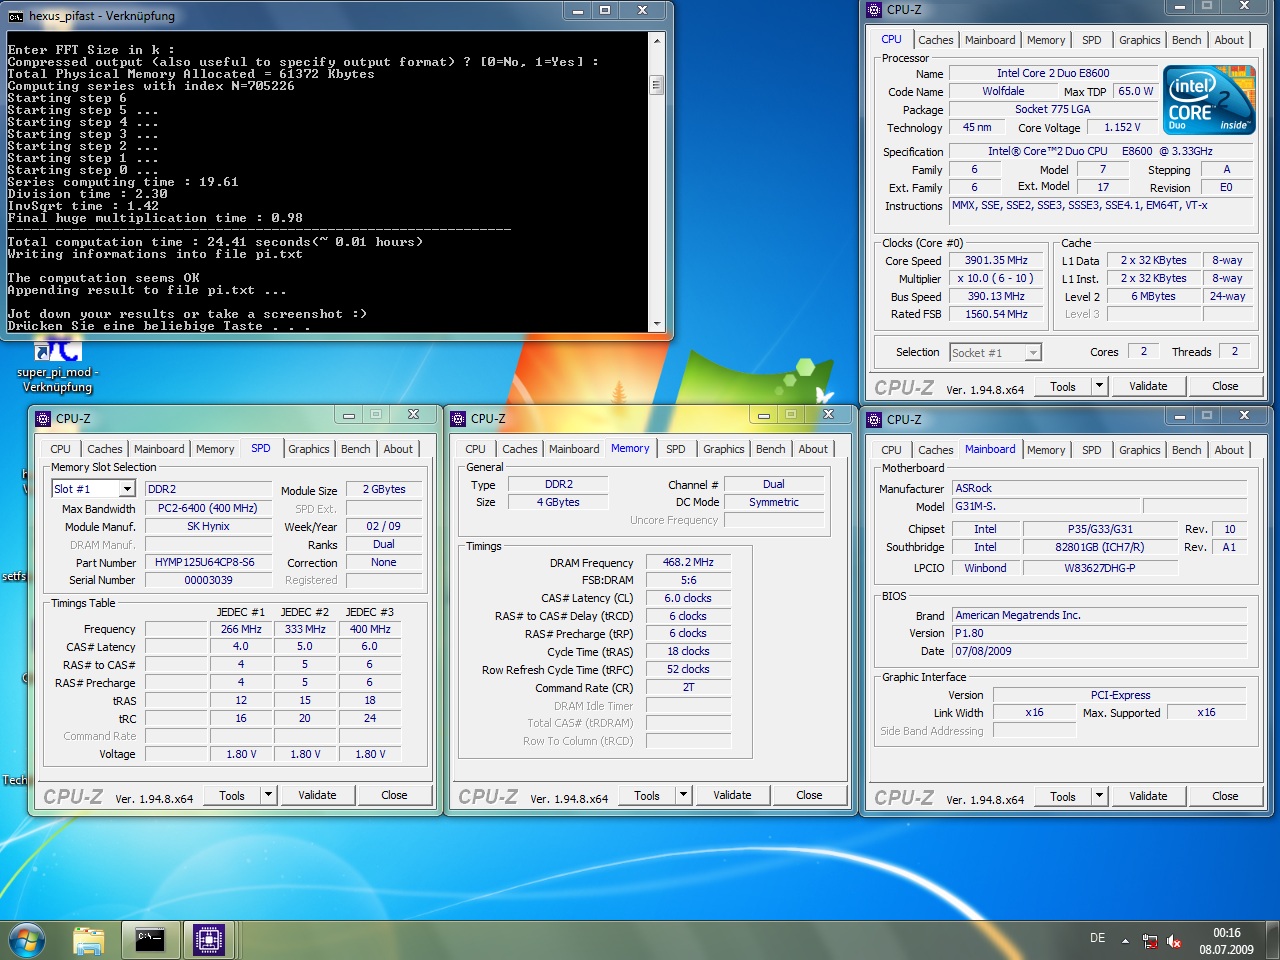Expand Tools dropdown arrow in Memory window
The width and height of the screenshot is (1280, 960).
point(683,795)
